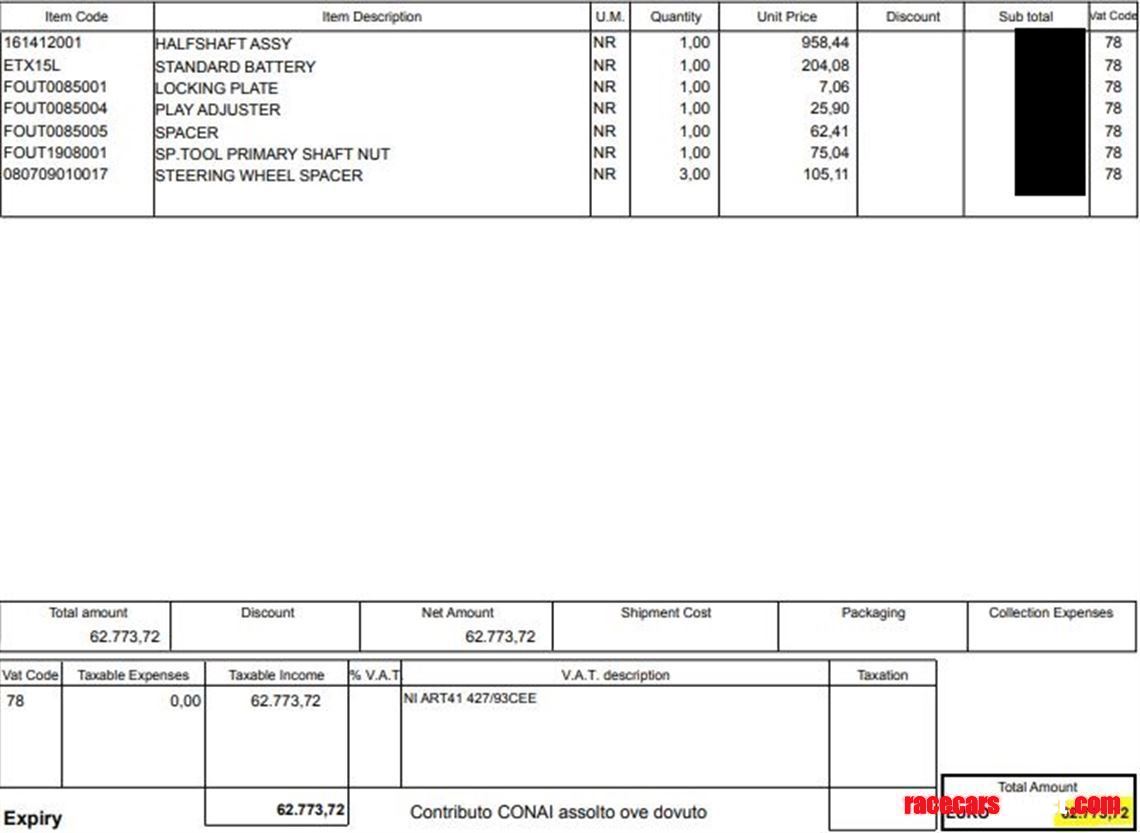Screen dimensions: 1140x833
Task: Click the STEERING WHEEL SPACER description
Action: coord(258,176)
